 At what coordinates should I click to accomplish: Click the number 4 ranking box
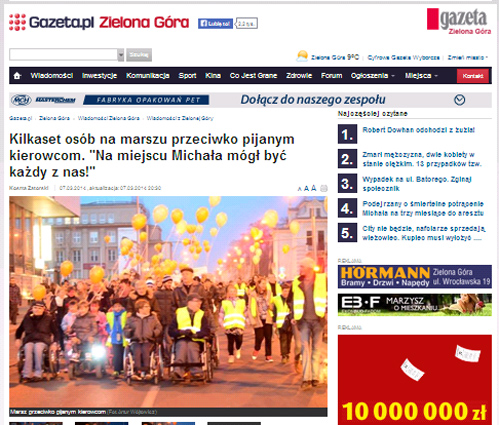pos(347,208)
